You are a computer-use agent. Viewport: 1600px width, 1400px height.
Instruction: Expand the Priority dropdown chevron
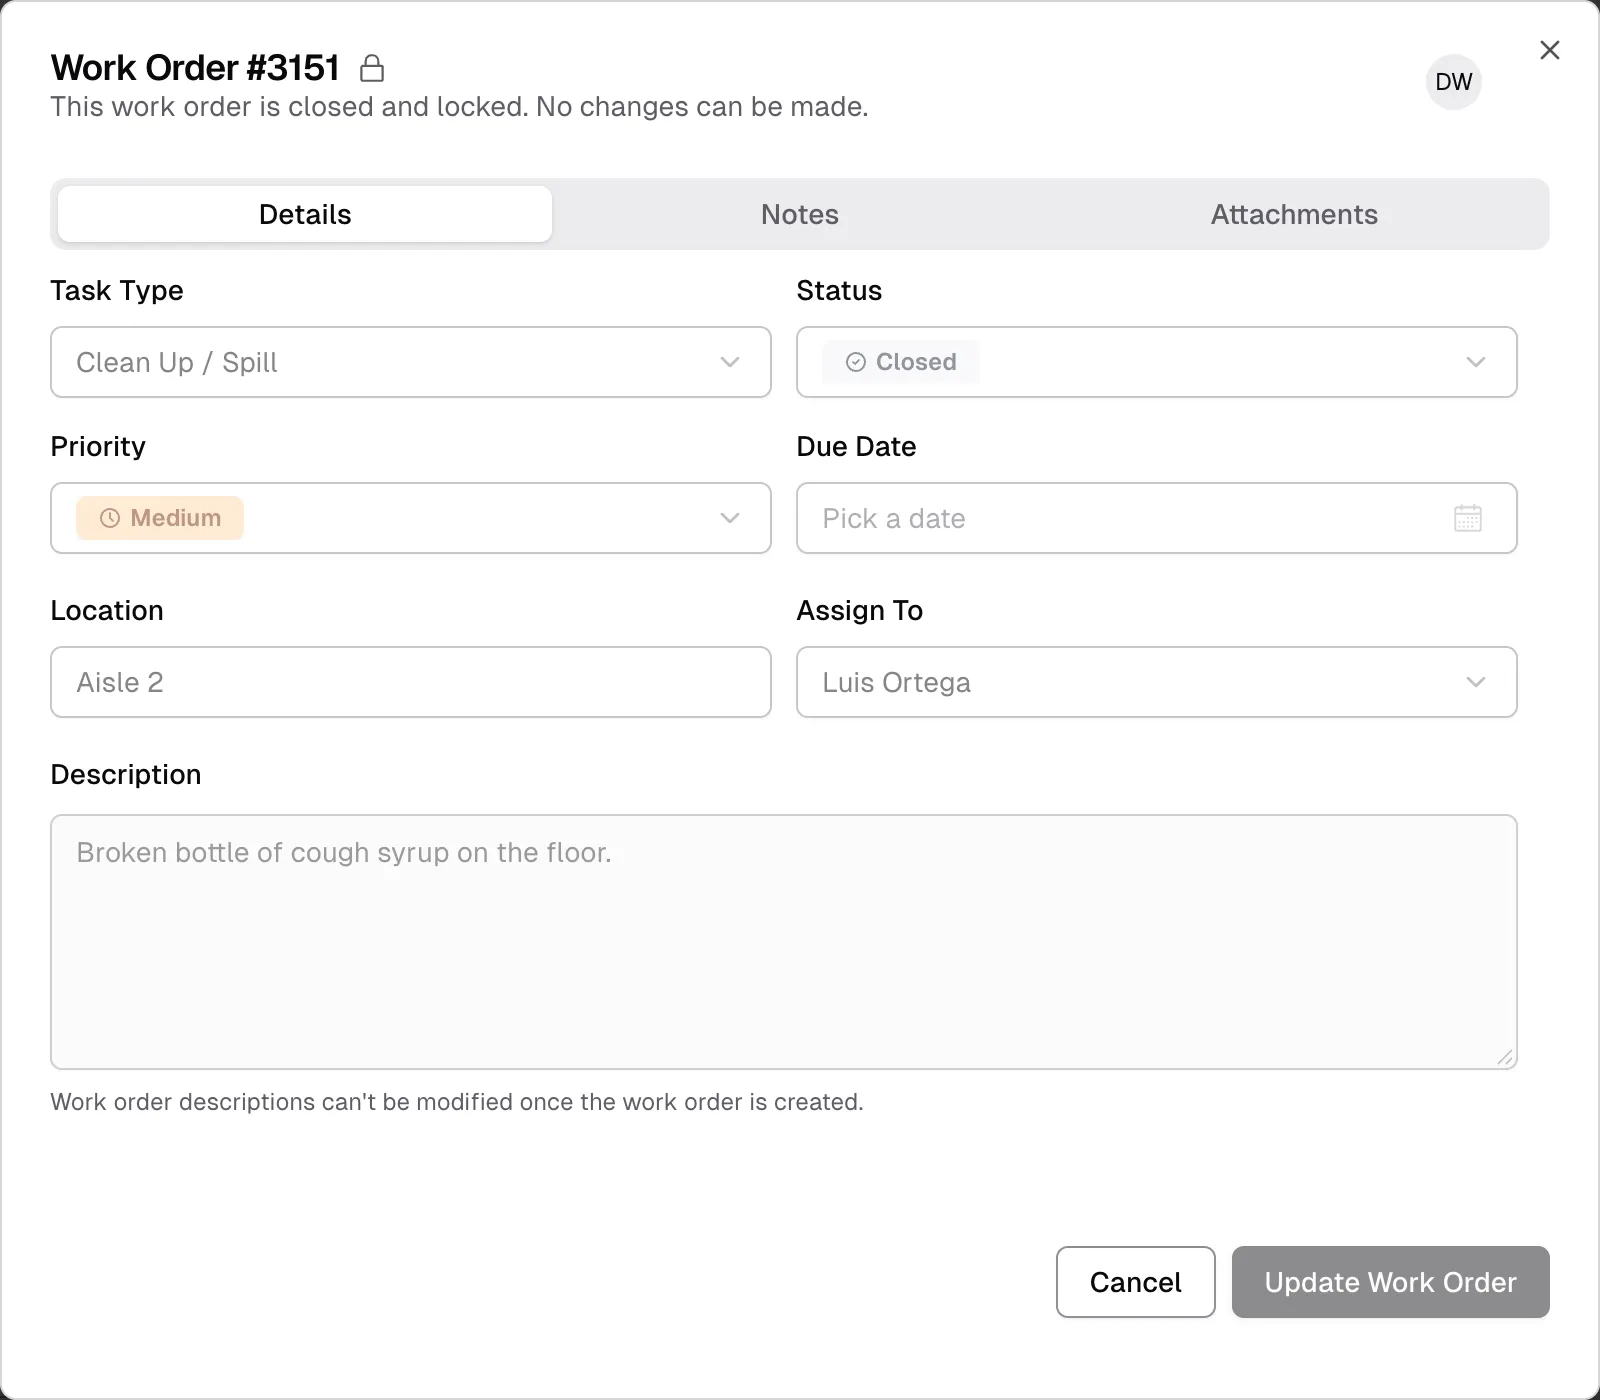pyautogui.click(x=730, y=518)
